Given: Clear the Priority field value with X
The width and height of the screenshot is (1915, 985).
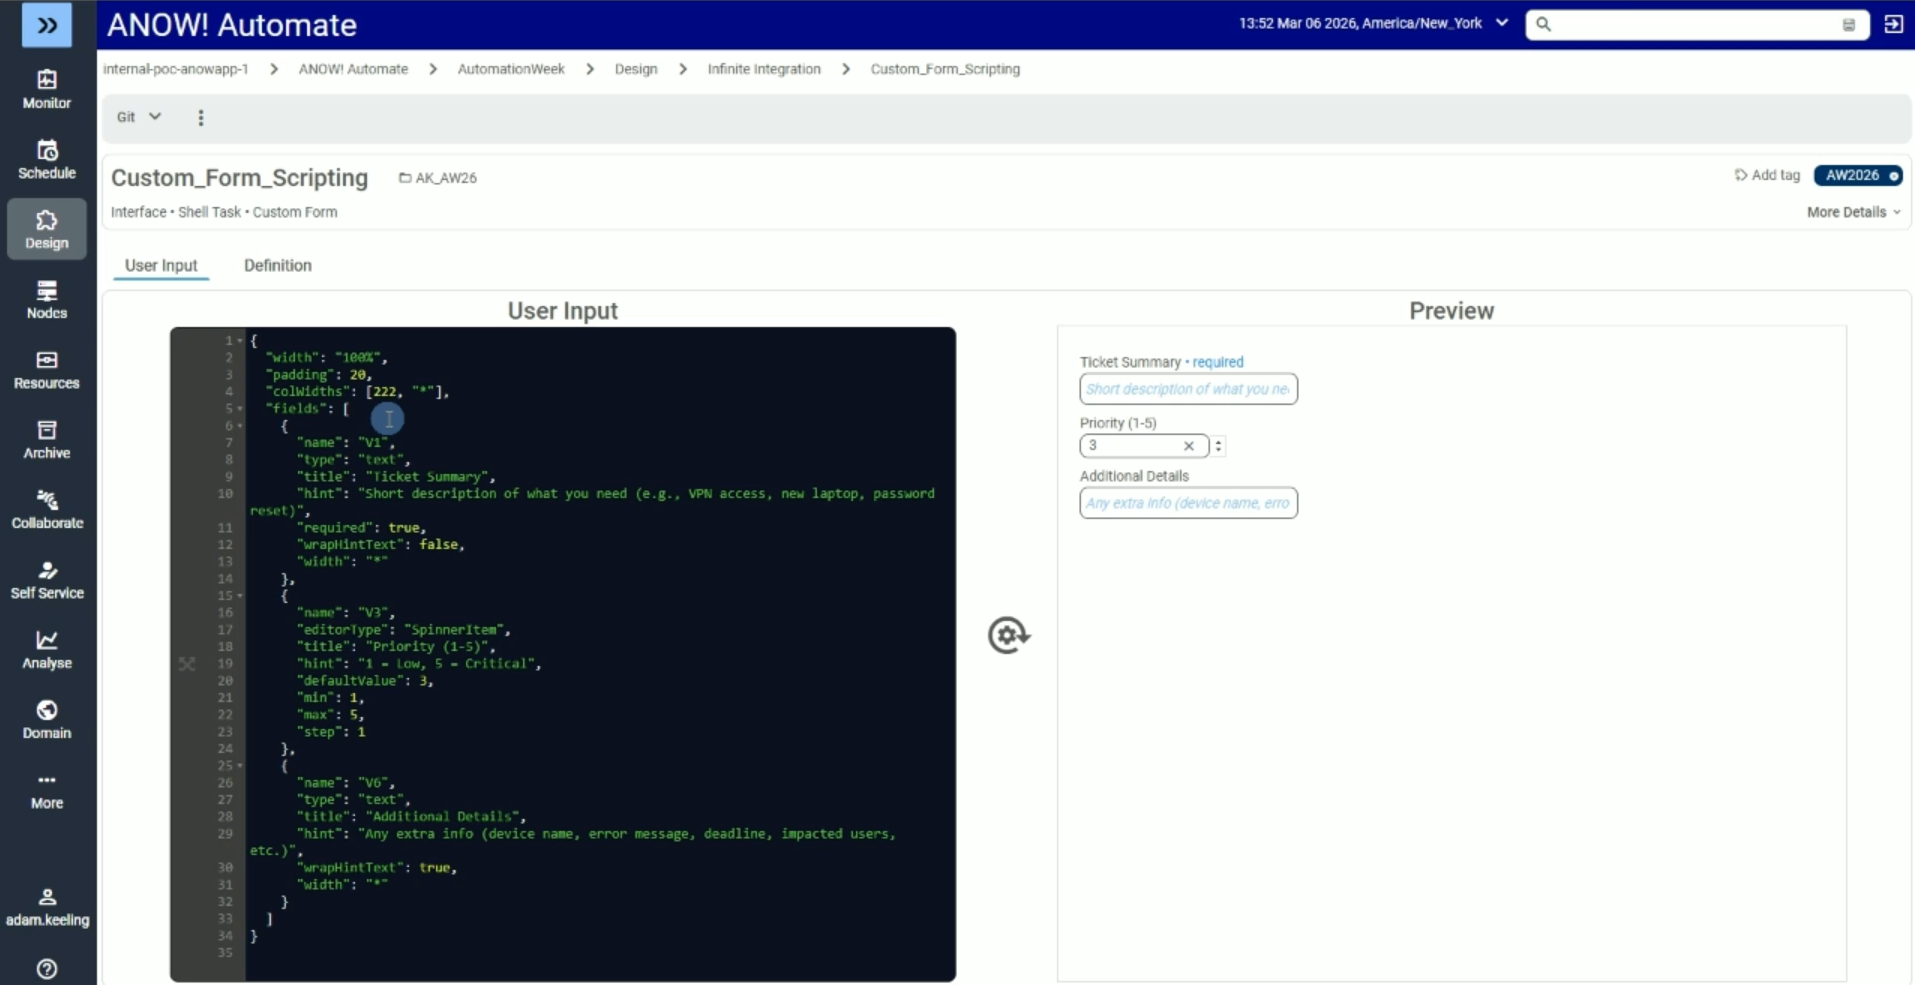Looking at the screenshot, I should click(1188, 446).
